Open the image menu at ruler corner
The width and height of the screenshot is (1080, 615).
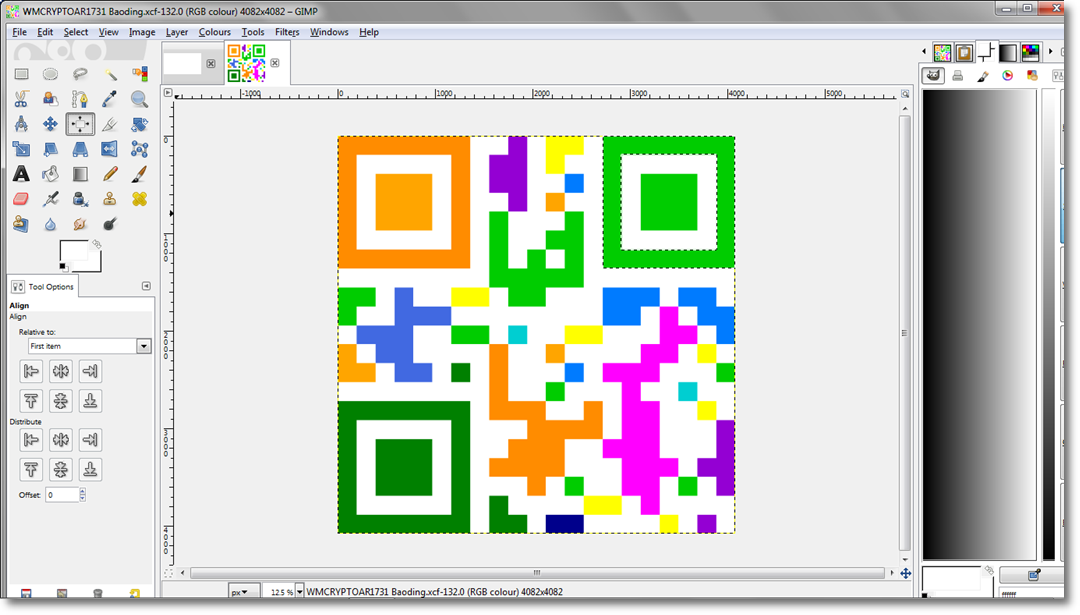[x=167, y=92]
